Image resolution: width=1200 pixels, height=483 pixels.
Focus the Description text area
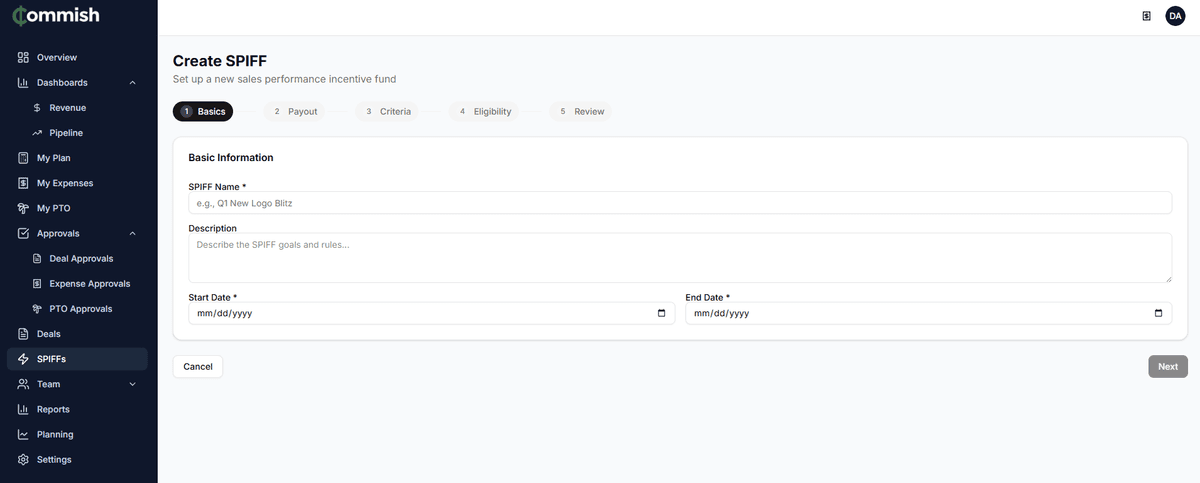click(680, 258)
